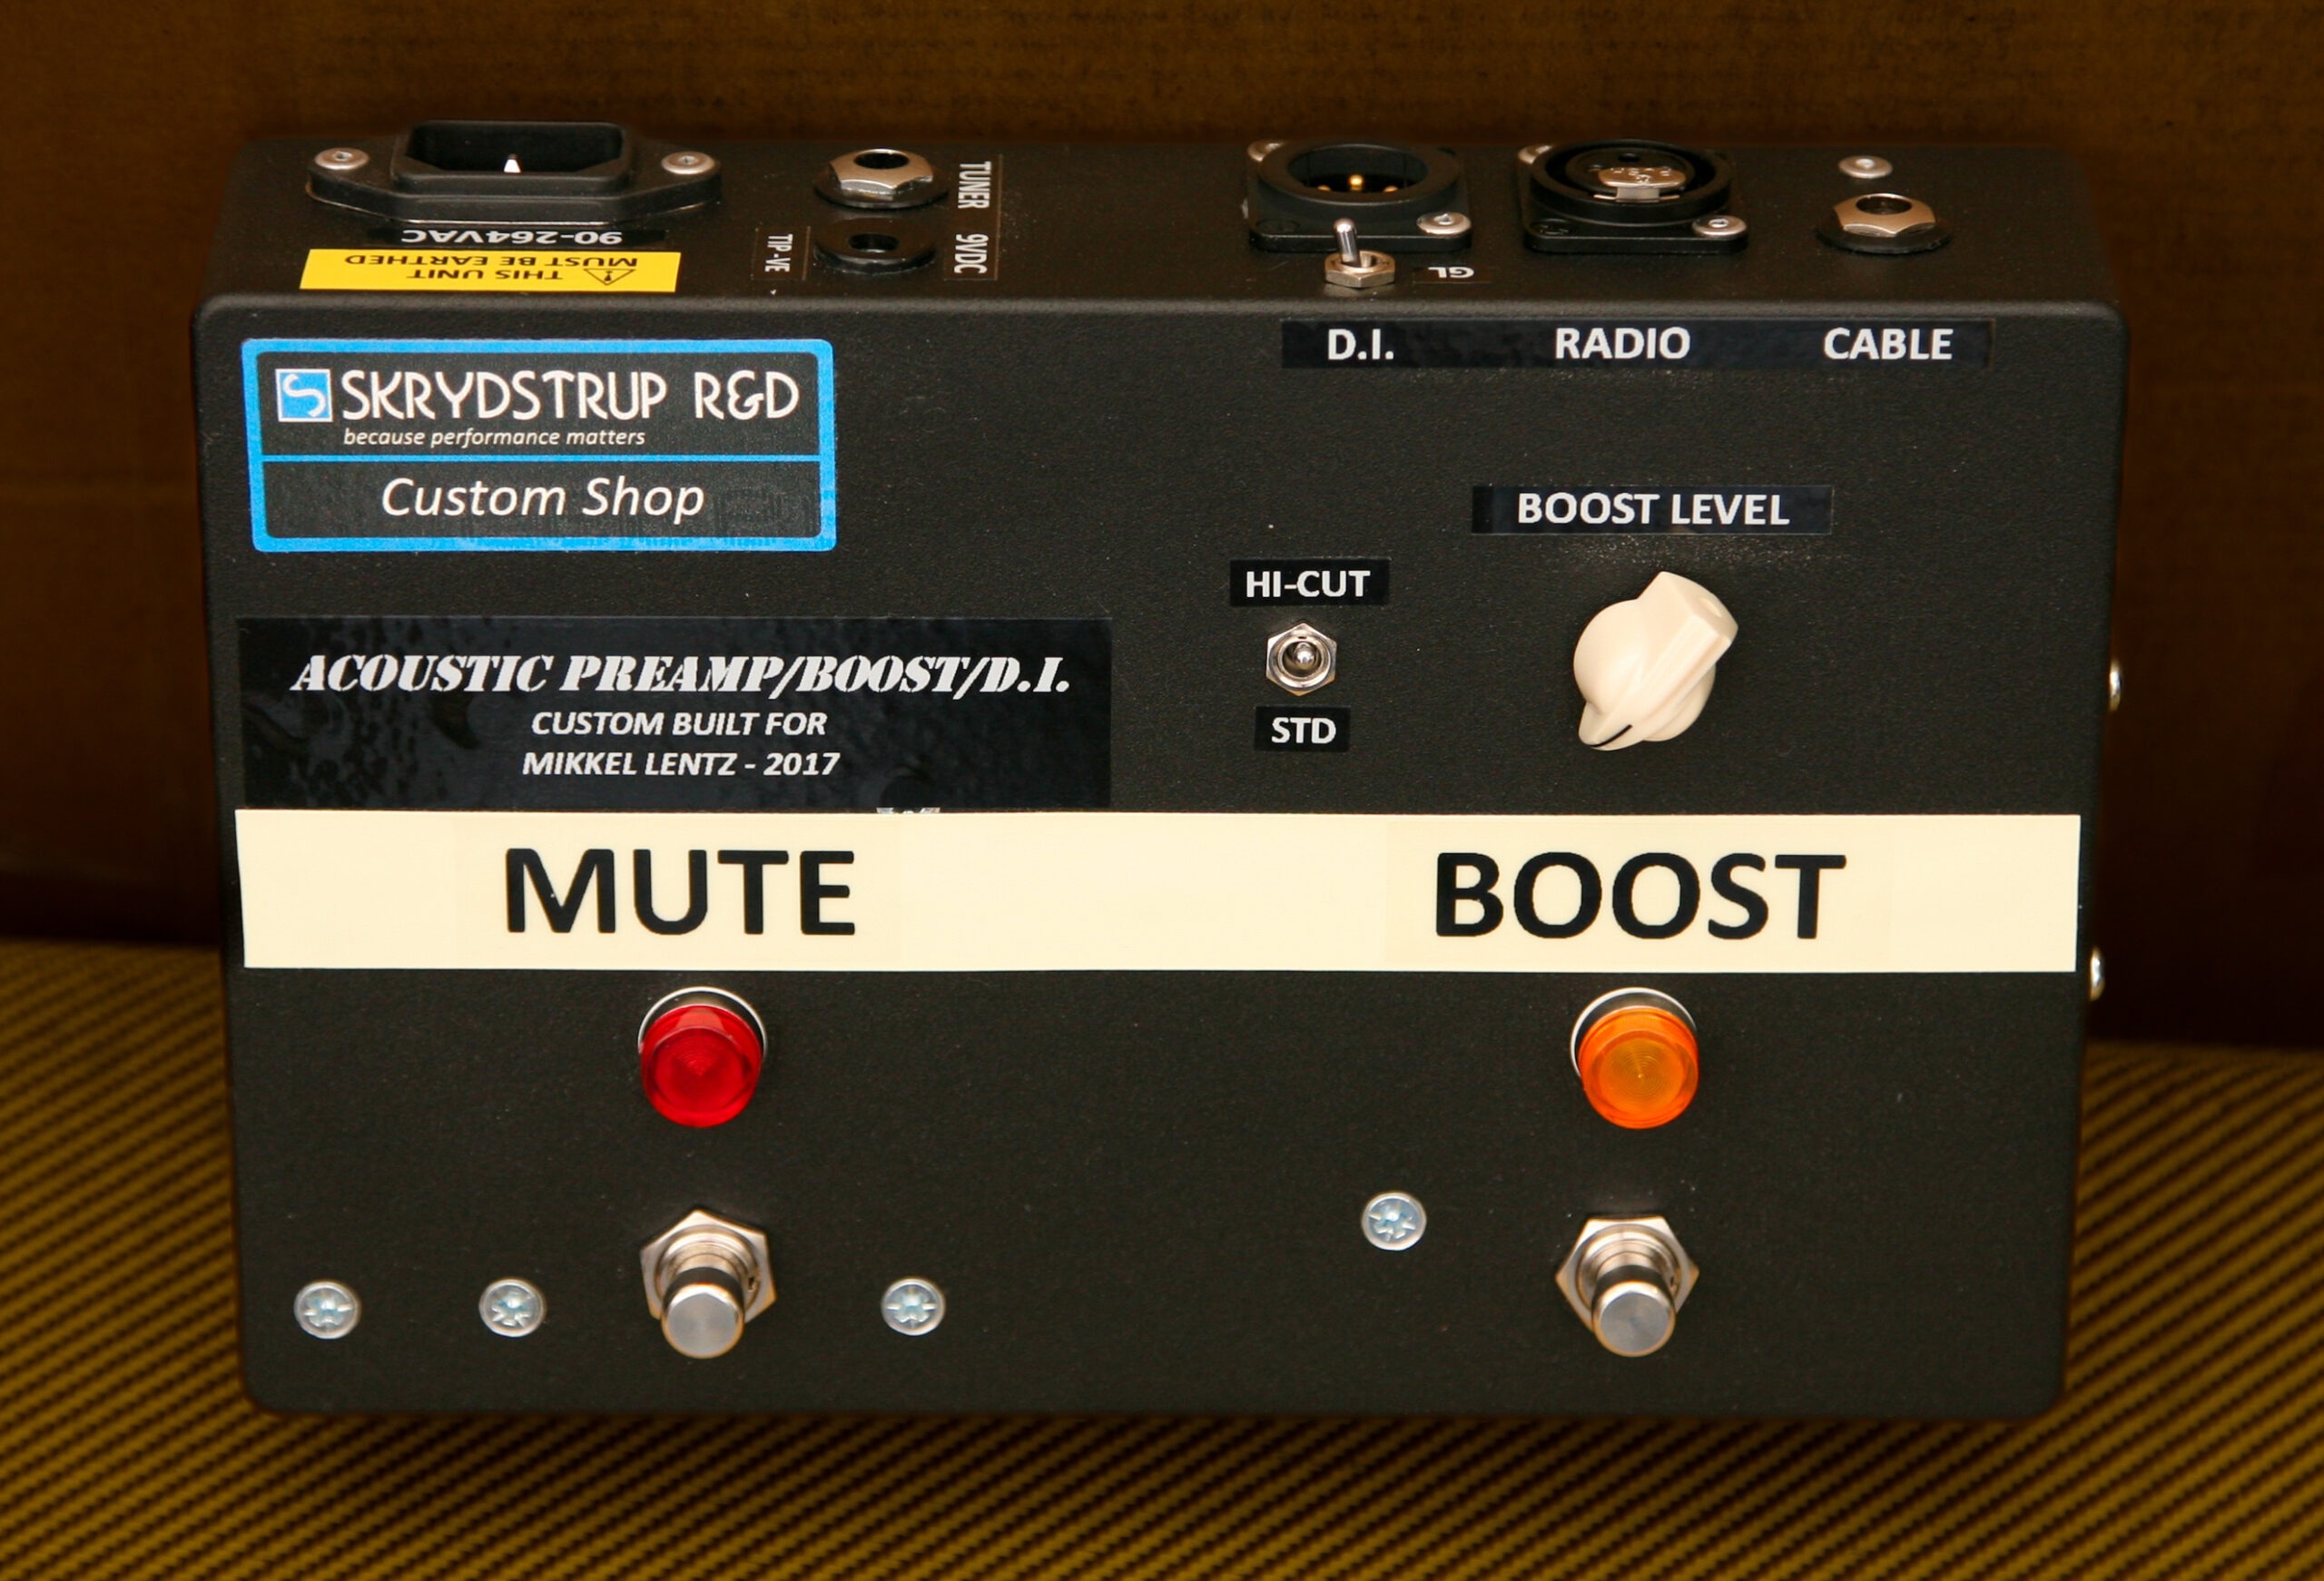Click the TUNER output jack
Viewport: 2324px width, 1581px height.
879,174
